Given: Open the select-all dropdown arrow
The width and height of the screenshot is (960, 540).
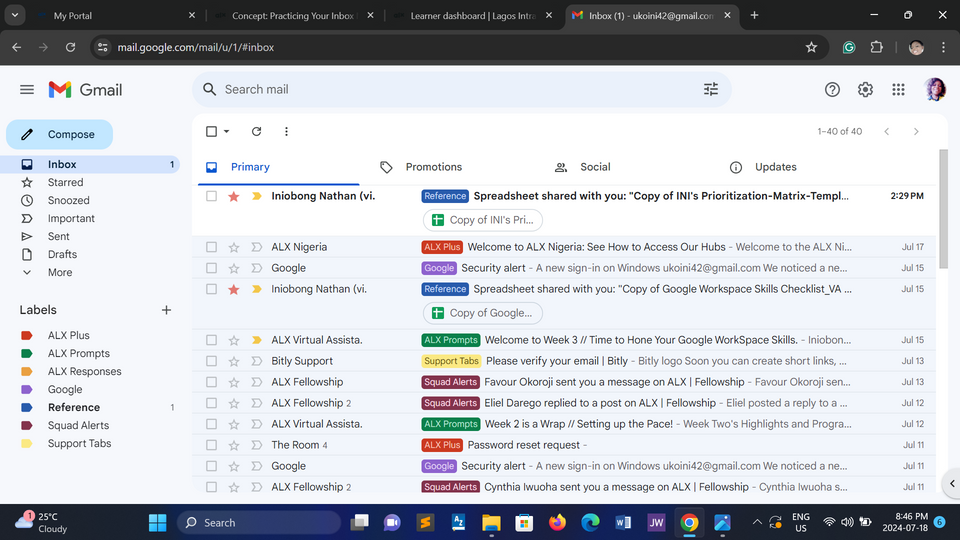Looking at the screenshot, I should 227,132.
